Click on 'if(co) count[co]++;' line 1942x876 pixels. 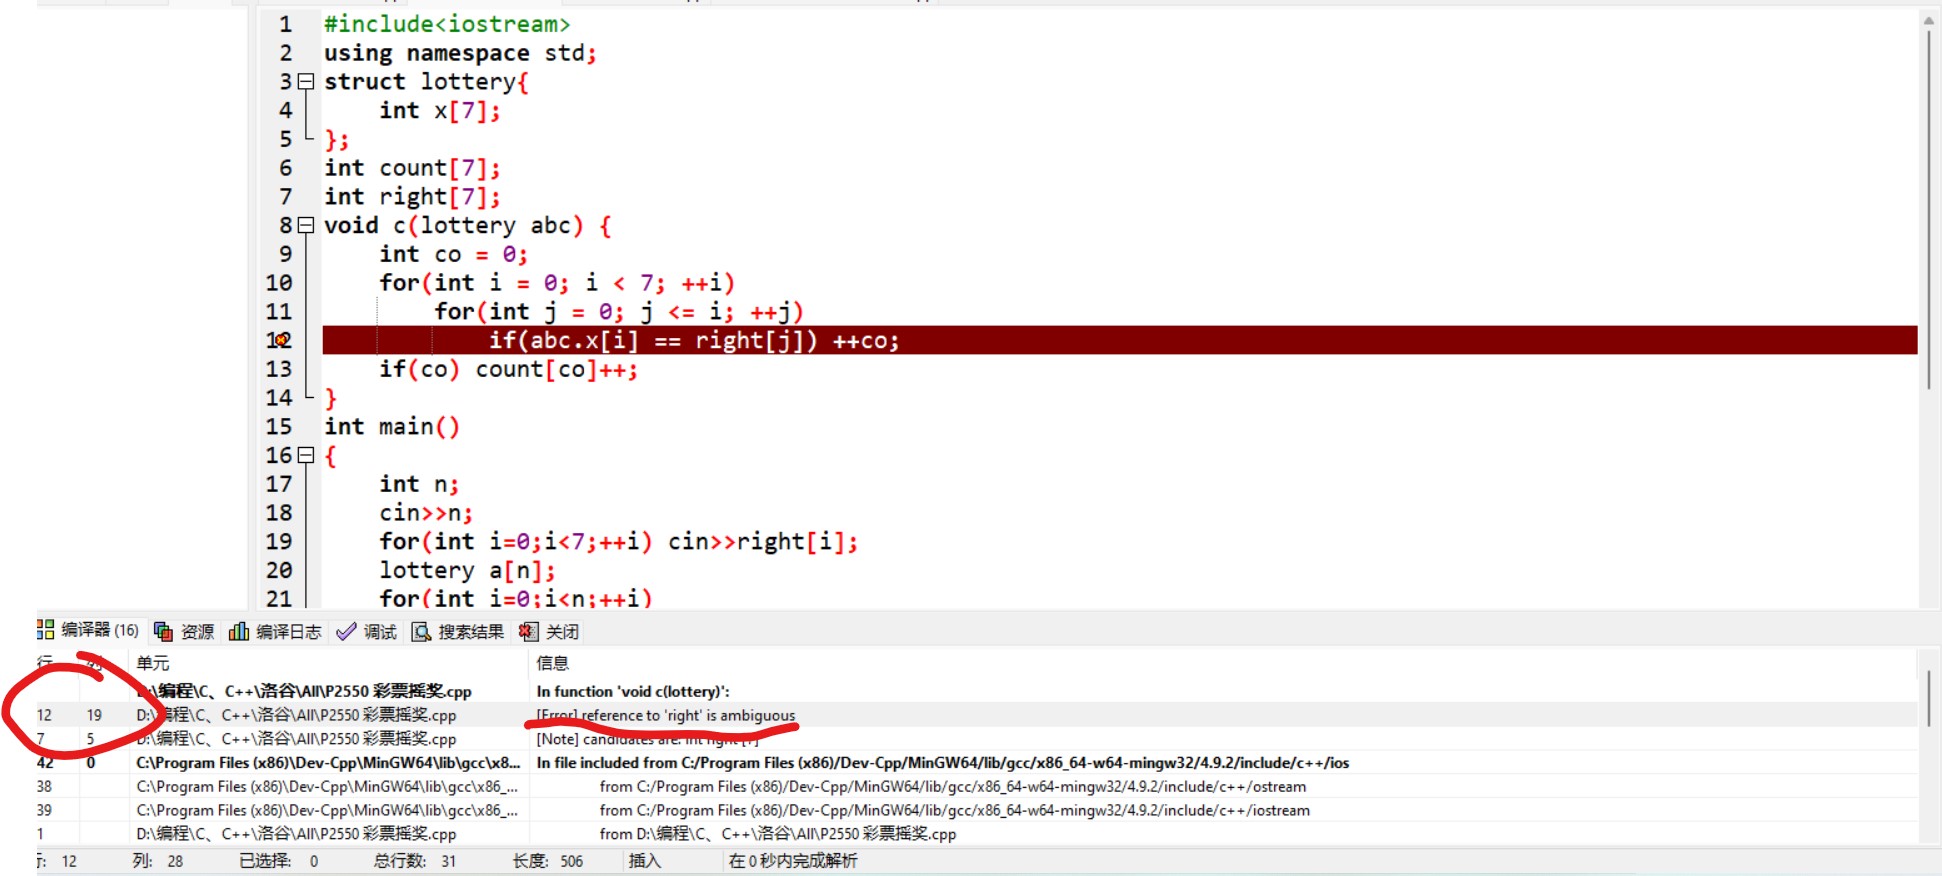tap(508, 370)
